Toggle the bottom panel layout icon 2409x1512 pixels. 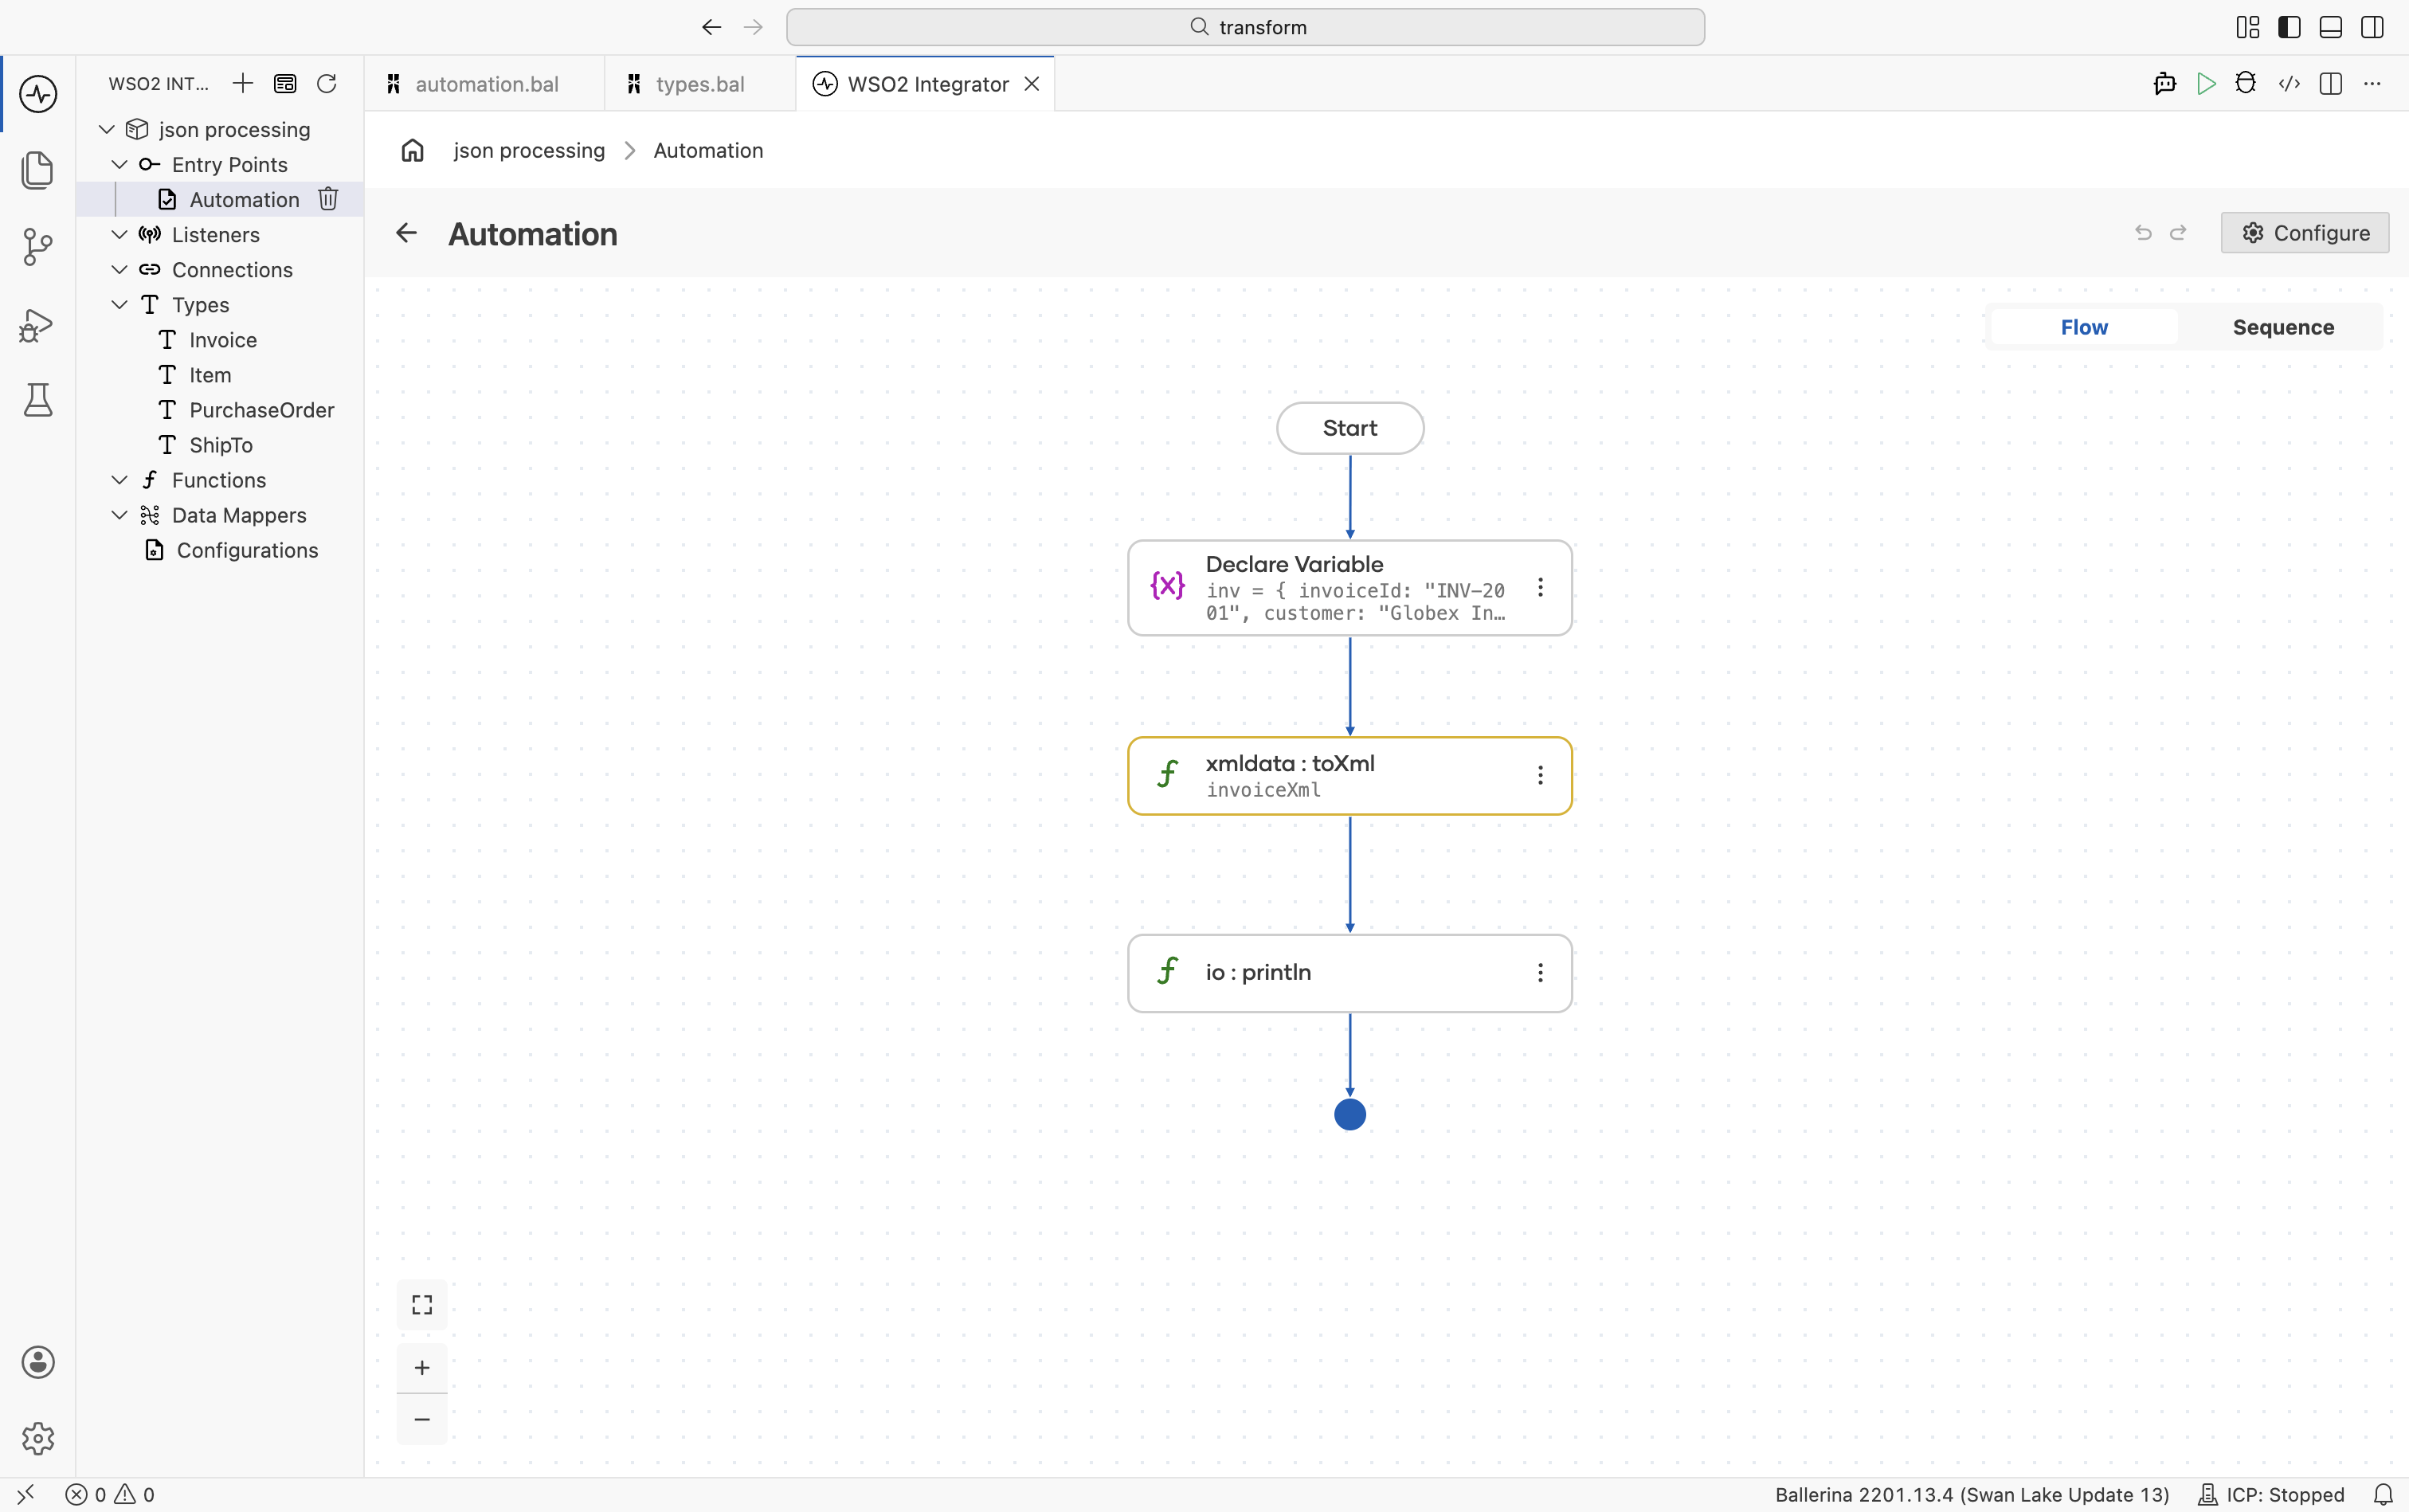[2331, 27]
